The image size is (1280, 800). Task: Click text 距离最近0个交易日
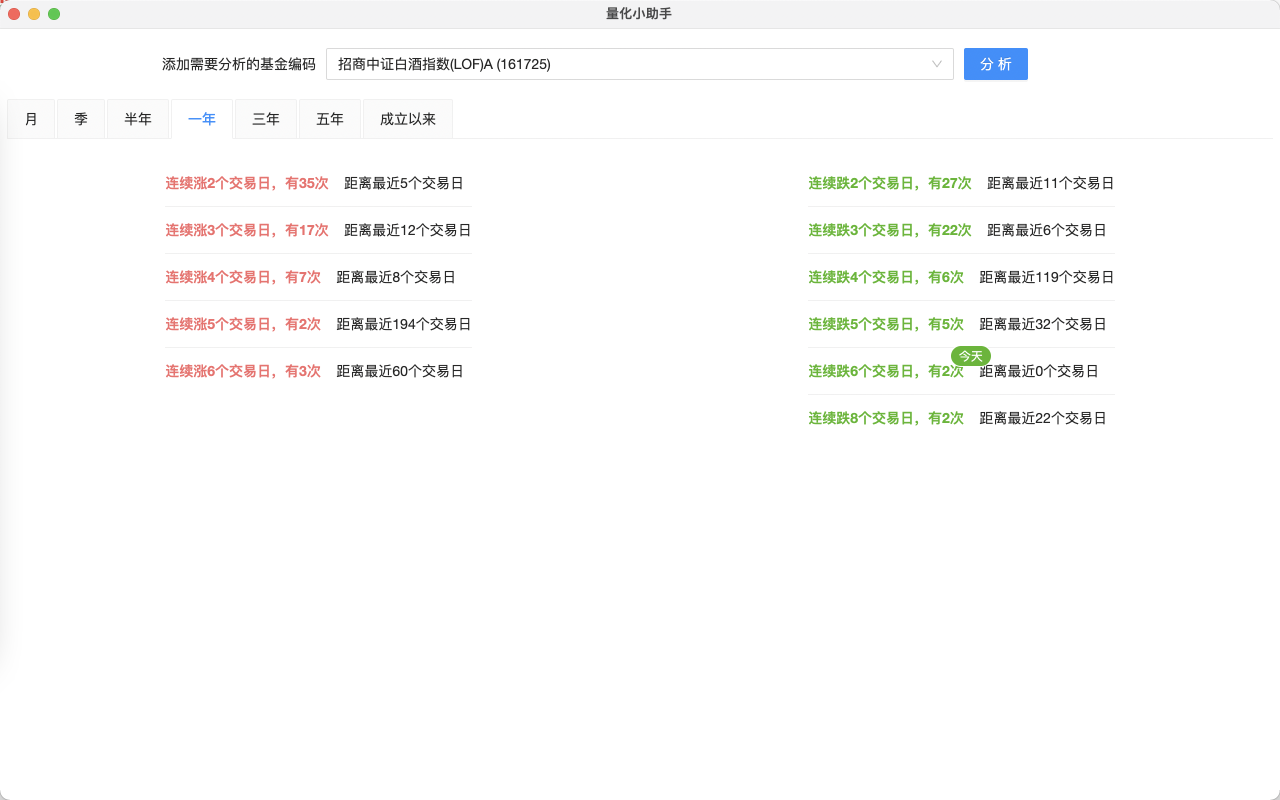(x=1039, y=371)
